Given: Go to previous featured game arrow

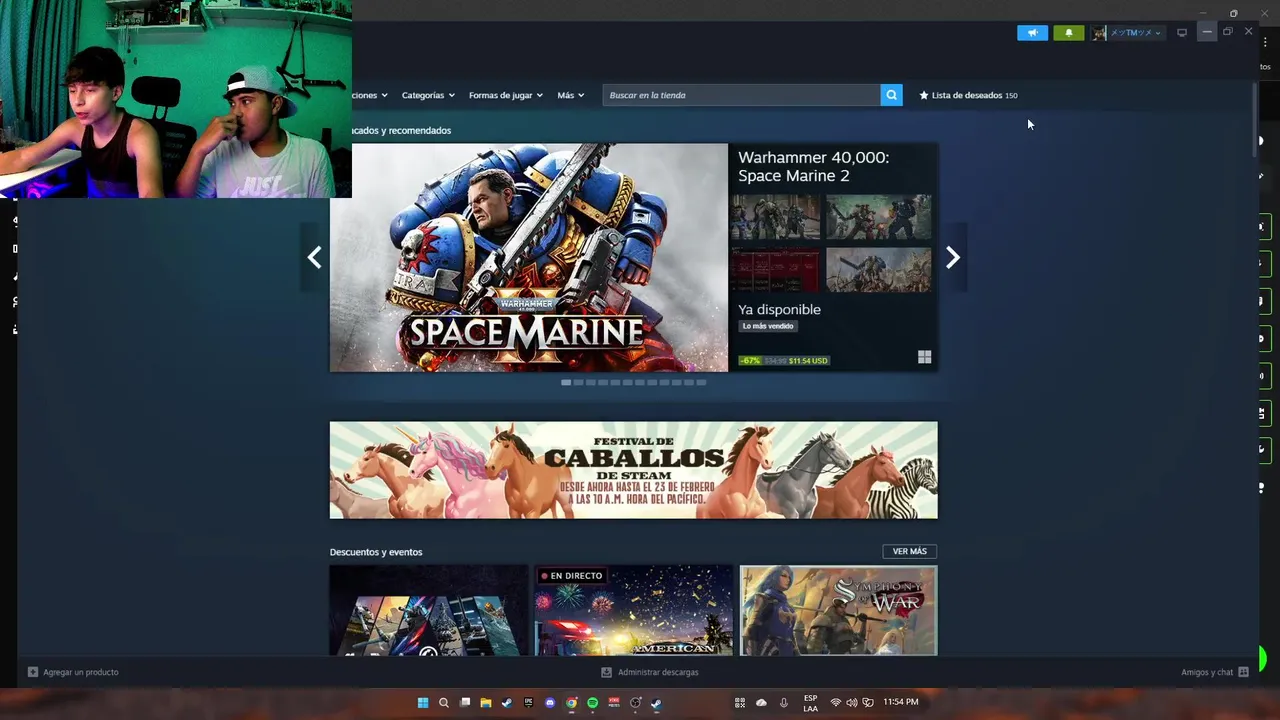Looking at the screenshot, I should click(x=314, y=258).
